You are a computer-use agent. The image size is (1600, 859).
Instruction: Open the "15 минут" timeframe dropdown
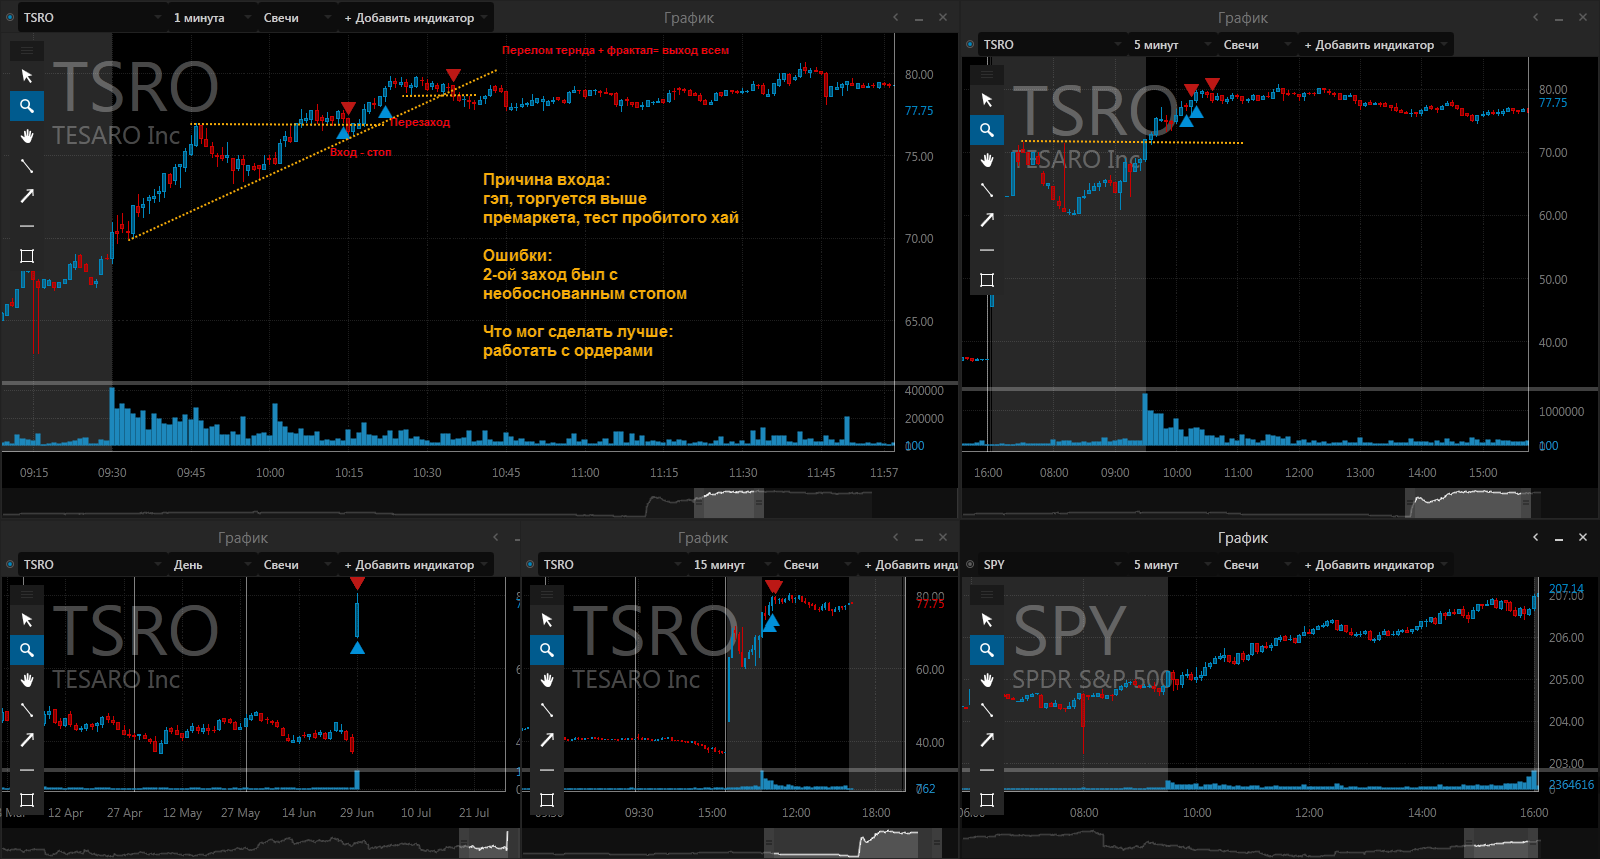point(731,565)
